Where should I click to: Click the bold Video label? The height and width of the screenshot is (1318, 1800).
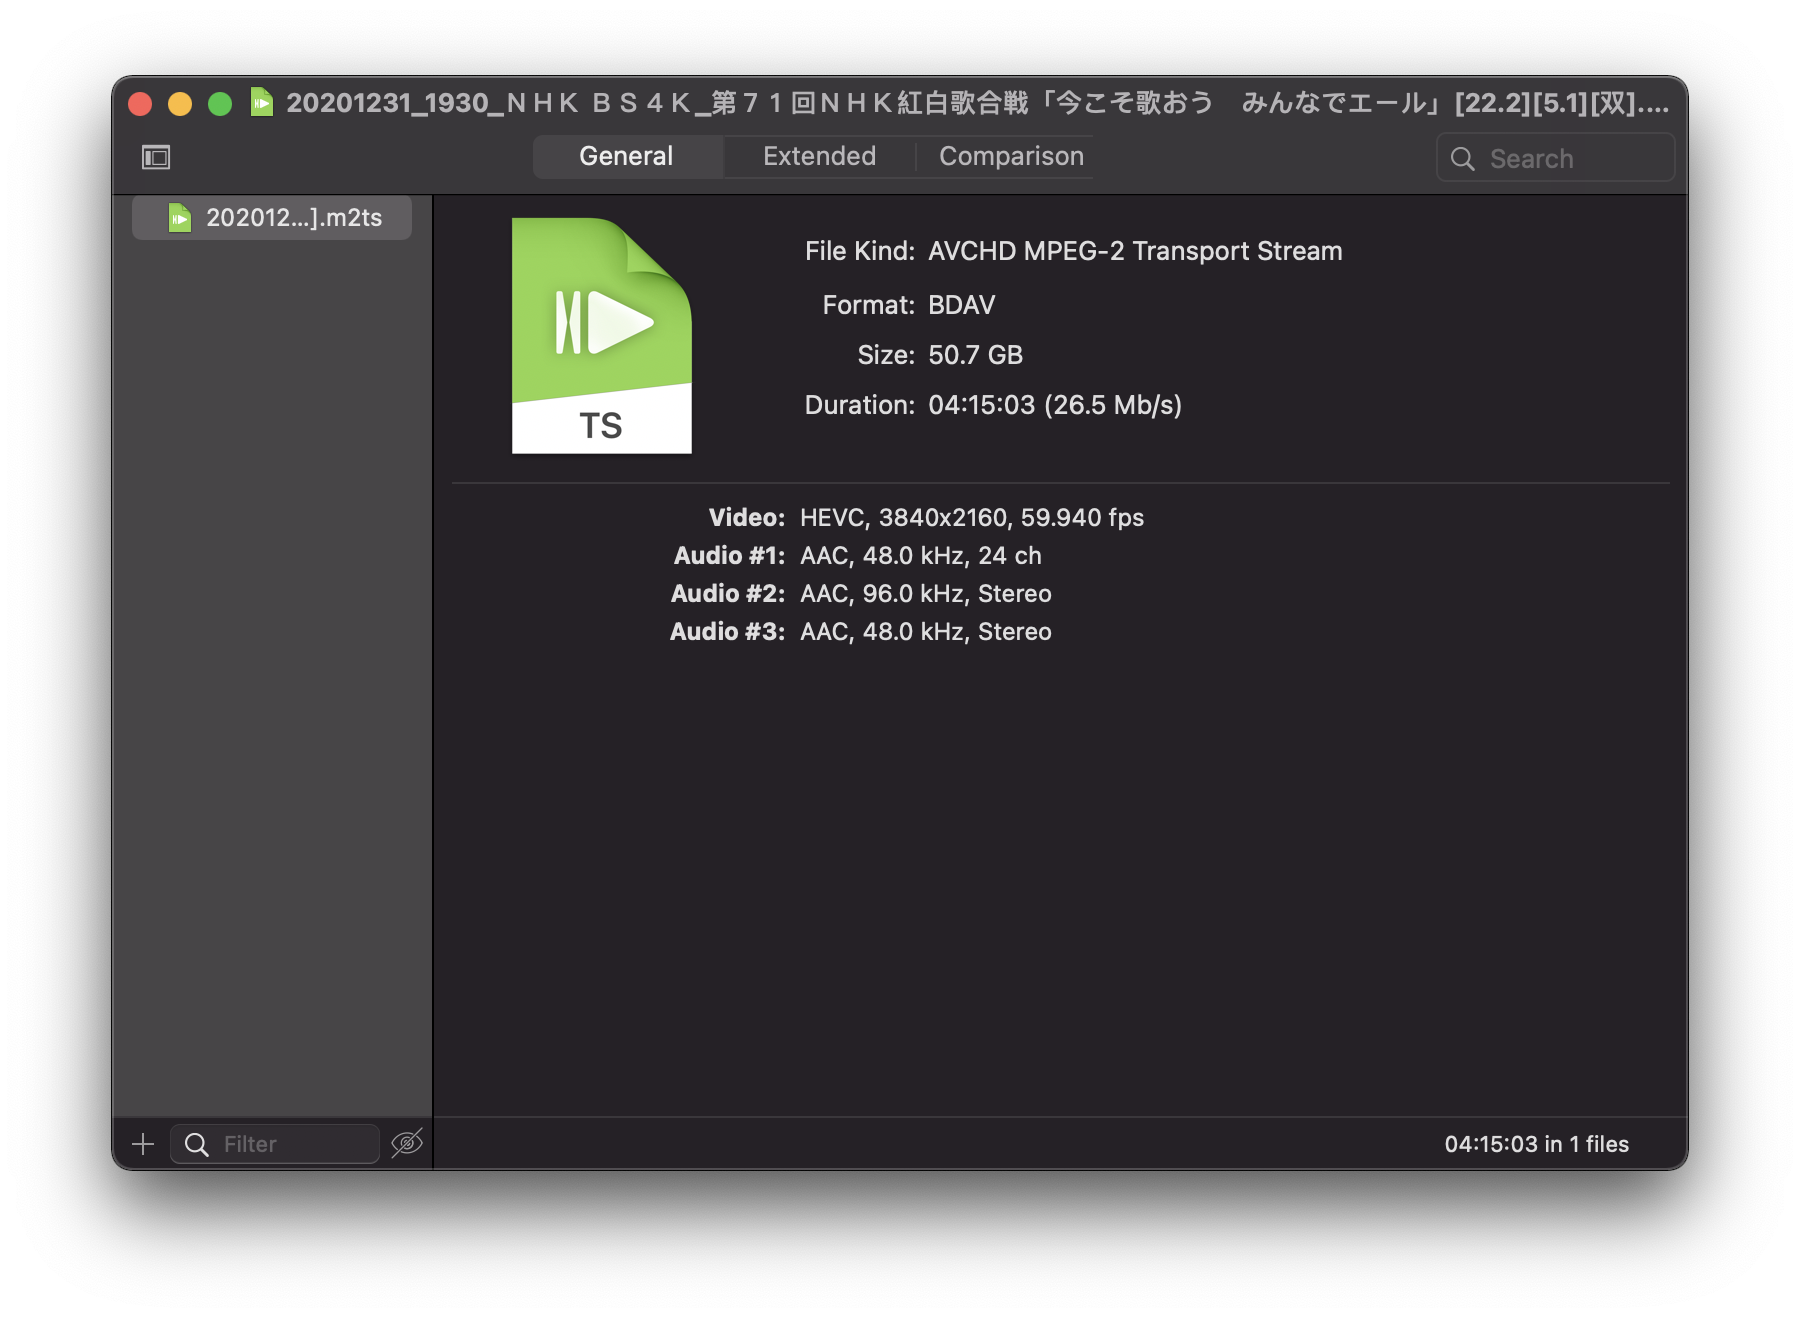(746, 517)
